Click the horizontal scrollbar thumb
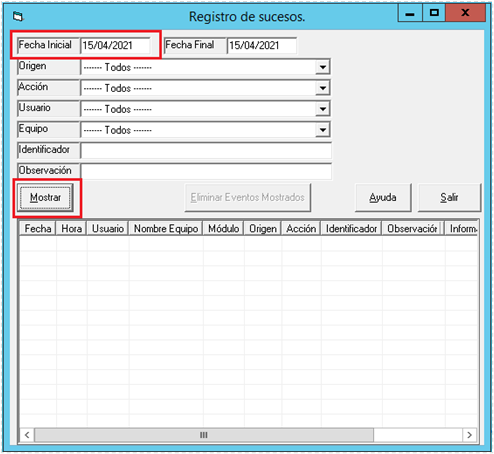Image resolution: width=494 pixels, height=454 pixels. pos(204,435)
